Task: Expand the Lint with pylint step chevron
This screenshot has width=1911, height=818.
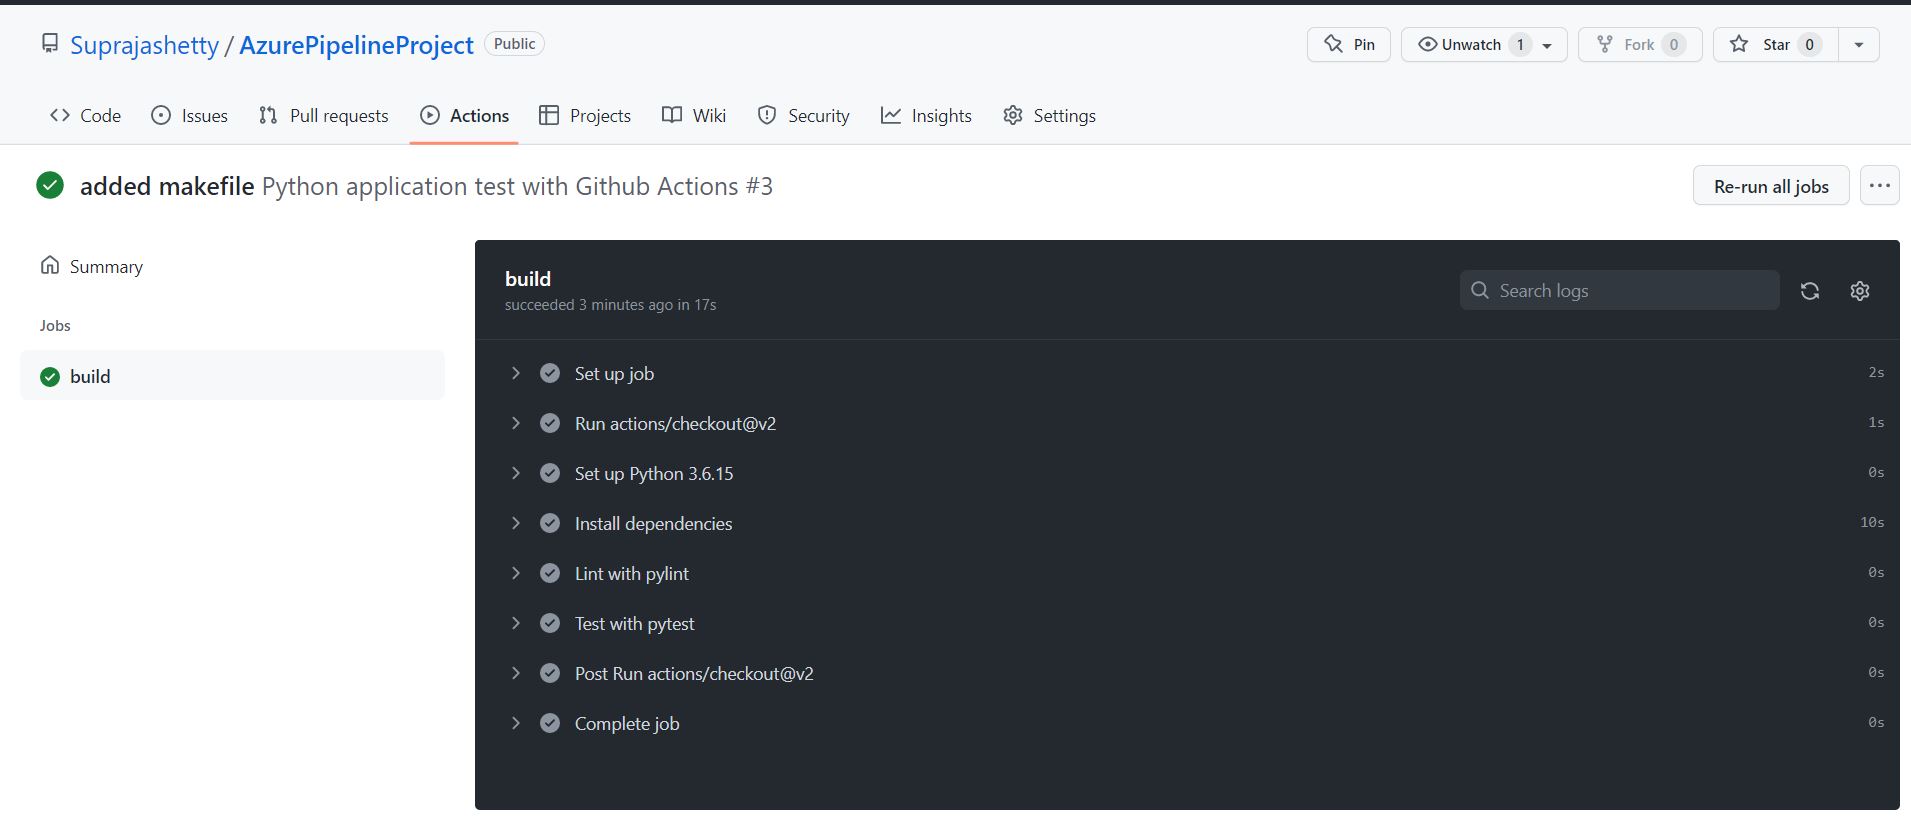Action: click(516, 573)
